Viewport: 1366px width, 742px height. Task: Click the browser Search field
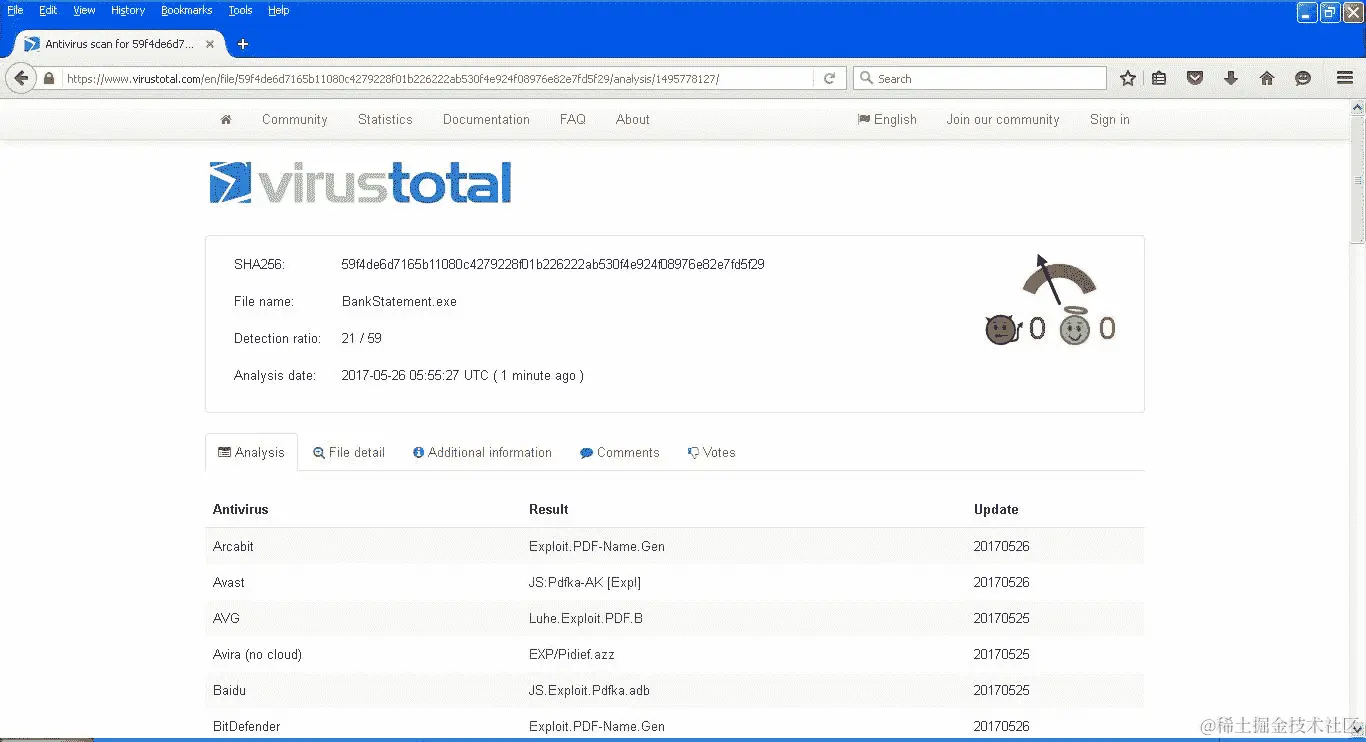(x=980, y=79)
